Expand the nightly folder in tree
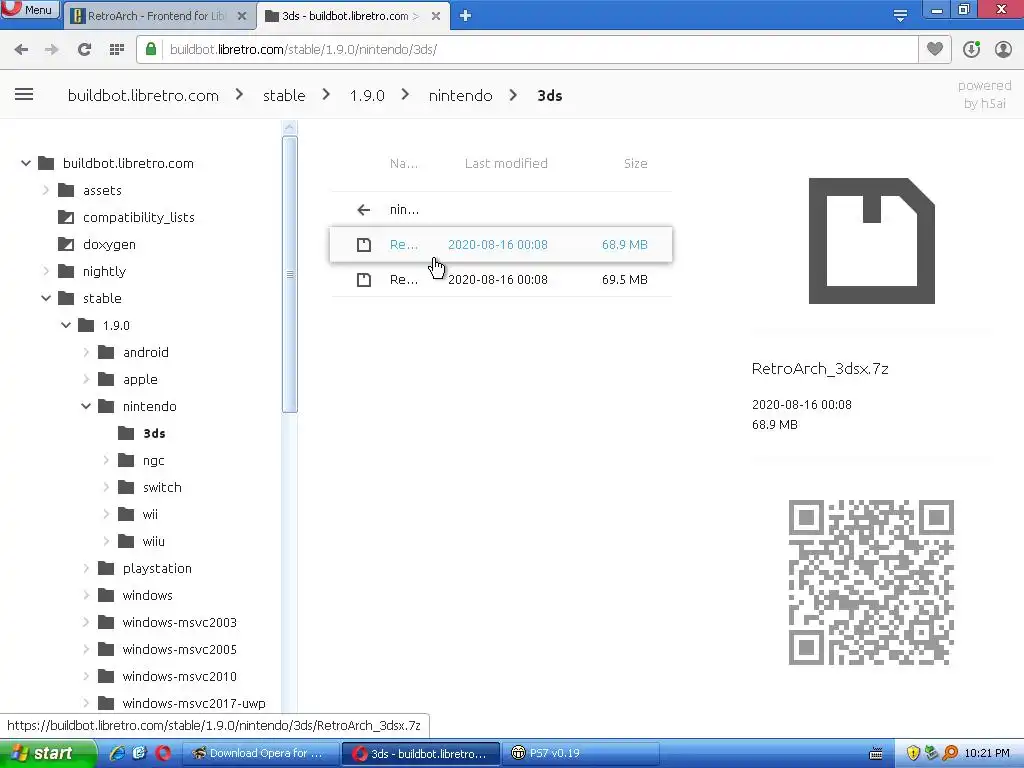 pos(46,271)
